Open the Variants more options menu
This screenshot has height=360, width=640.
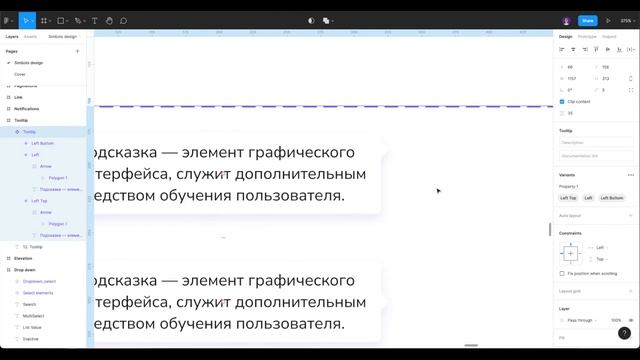coord(631,175)
